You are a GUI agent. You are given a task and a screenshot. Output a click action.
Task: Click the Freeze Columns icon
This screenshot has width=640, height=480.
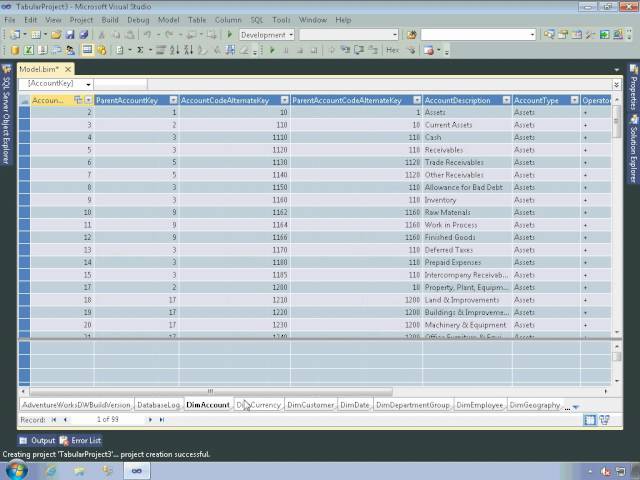pos(230,50)
